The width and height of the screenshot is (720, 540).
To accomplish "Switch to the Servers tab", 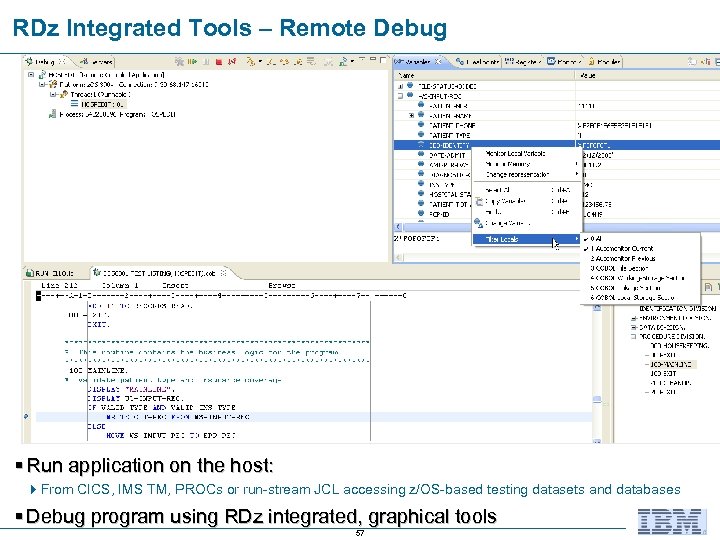I will click(x=97, y=61).
